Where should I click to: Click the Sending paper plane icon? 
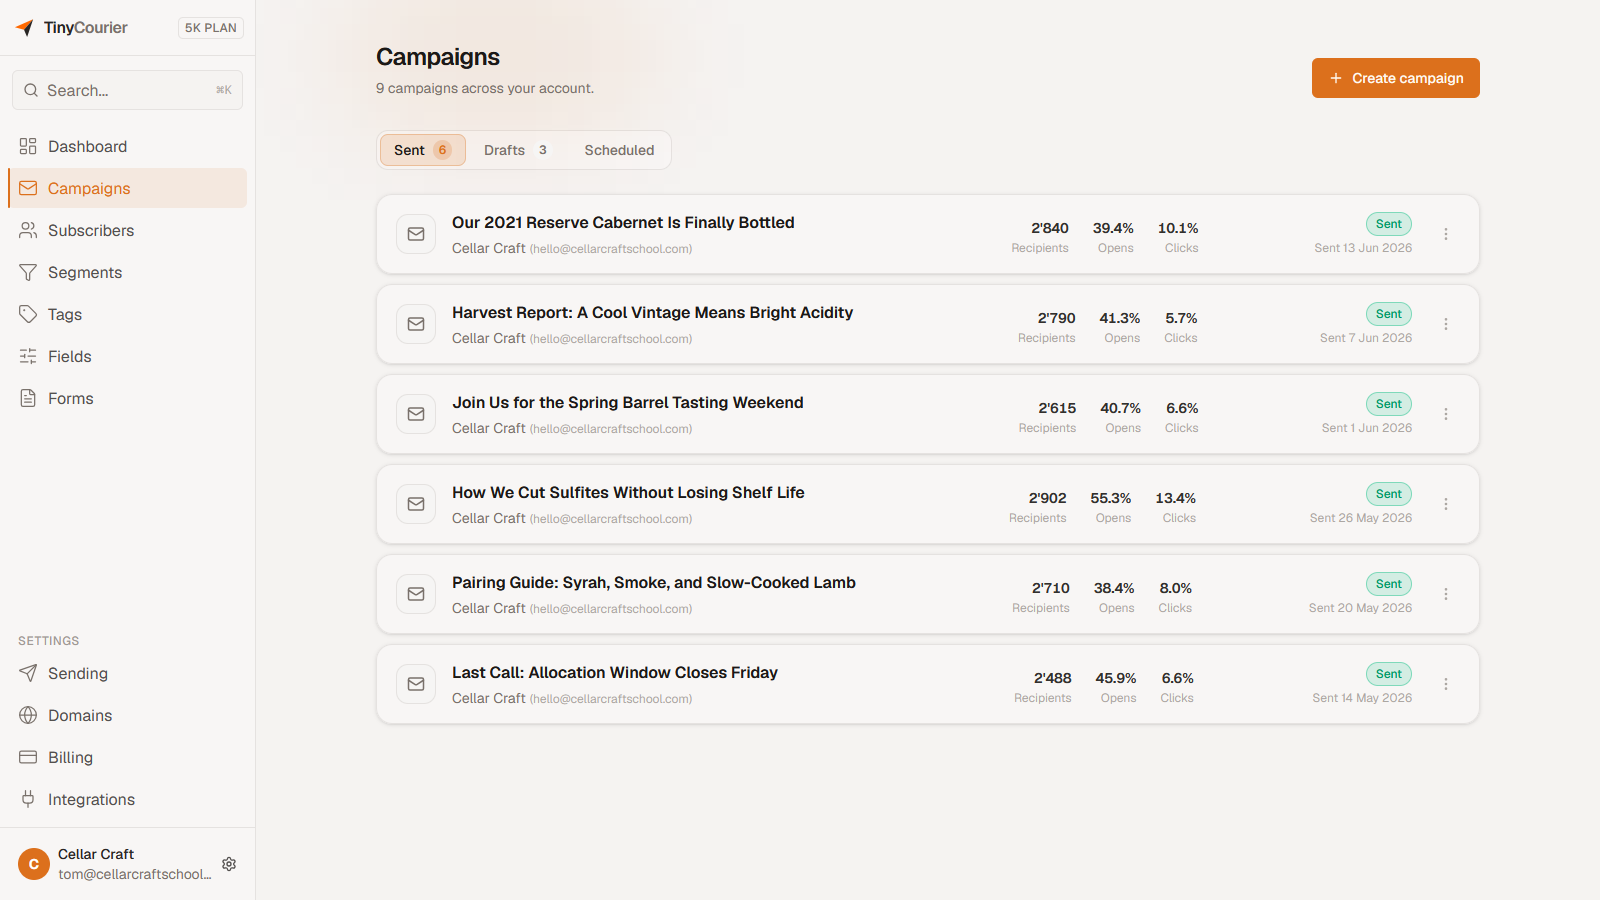coord(28,673)
